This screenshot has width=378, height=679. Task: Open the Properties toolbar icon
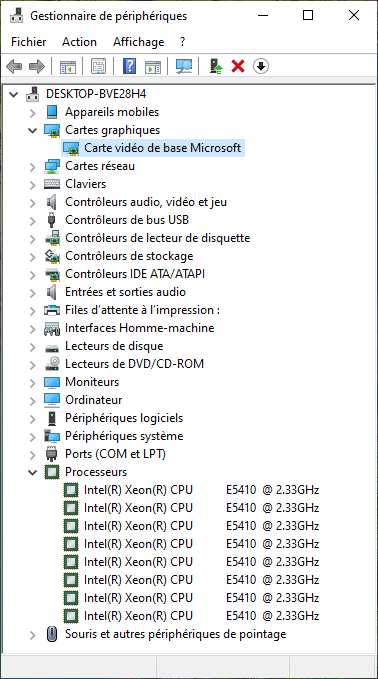[x=99, y=66]
